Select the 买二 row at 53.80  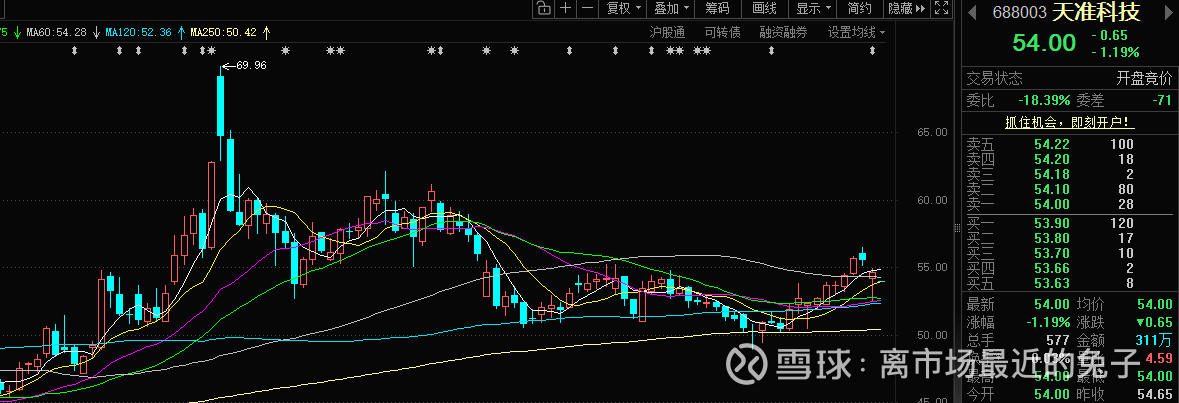click(x=1070, y=238)
